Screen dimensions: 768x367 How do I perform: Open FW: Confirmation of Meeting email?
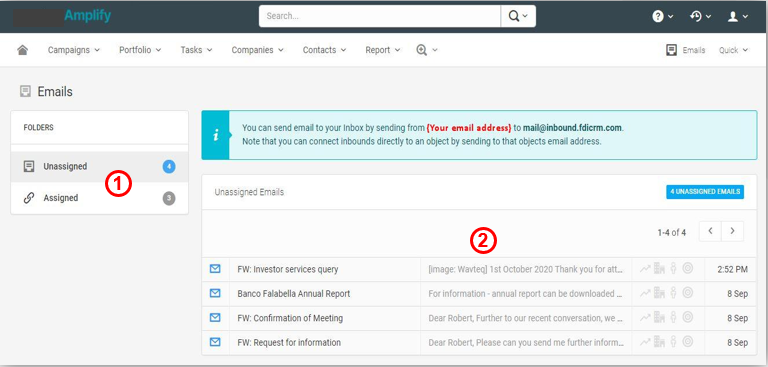pos(290,318)
